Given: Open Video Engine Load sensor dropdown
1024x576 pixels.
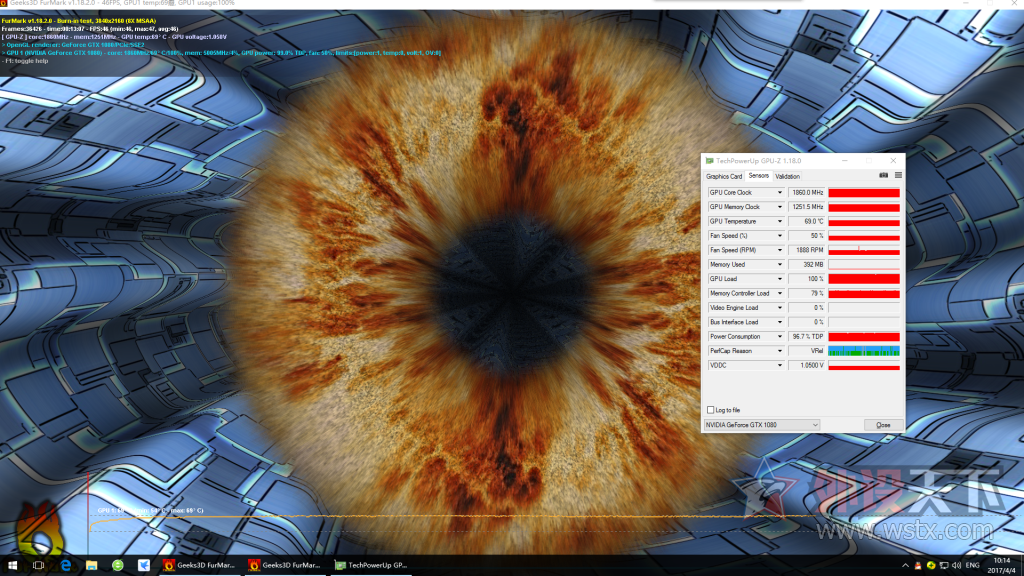Looking at the screenshot, I should [x=779, y=308].
